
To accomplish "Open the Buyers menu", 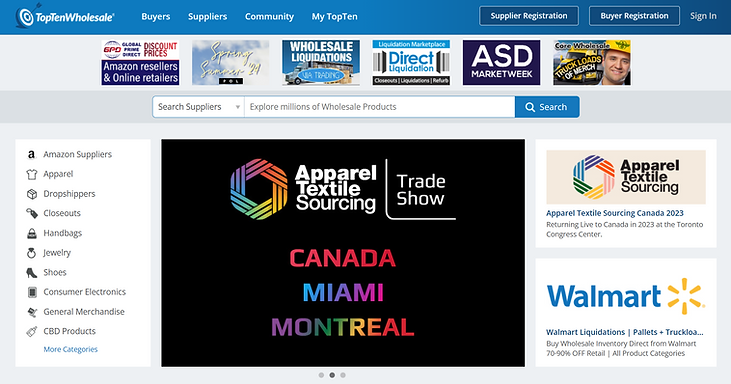I will click(x=156, y=16).
